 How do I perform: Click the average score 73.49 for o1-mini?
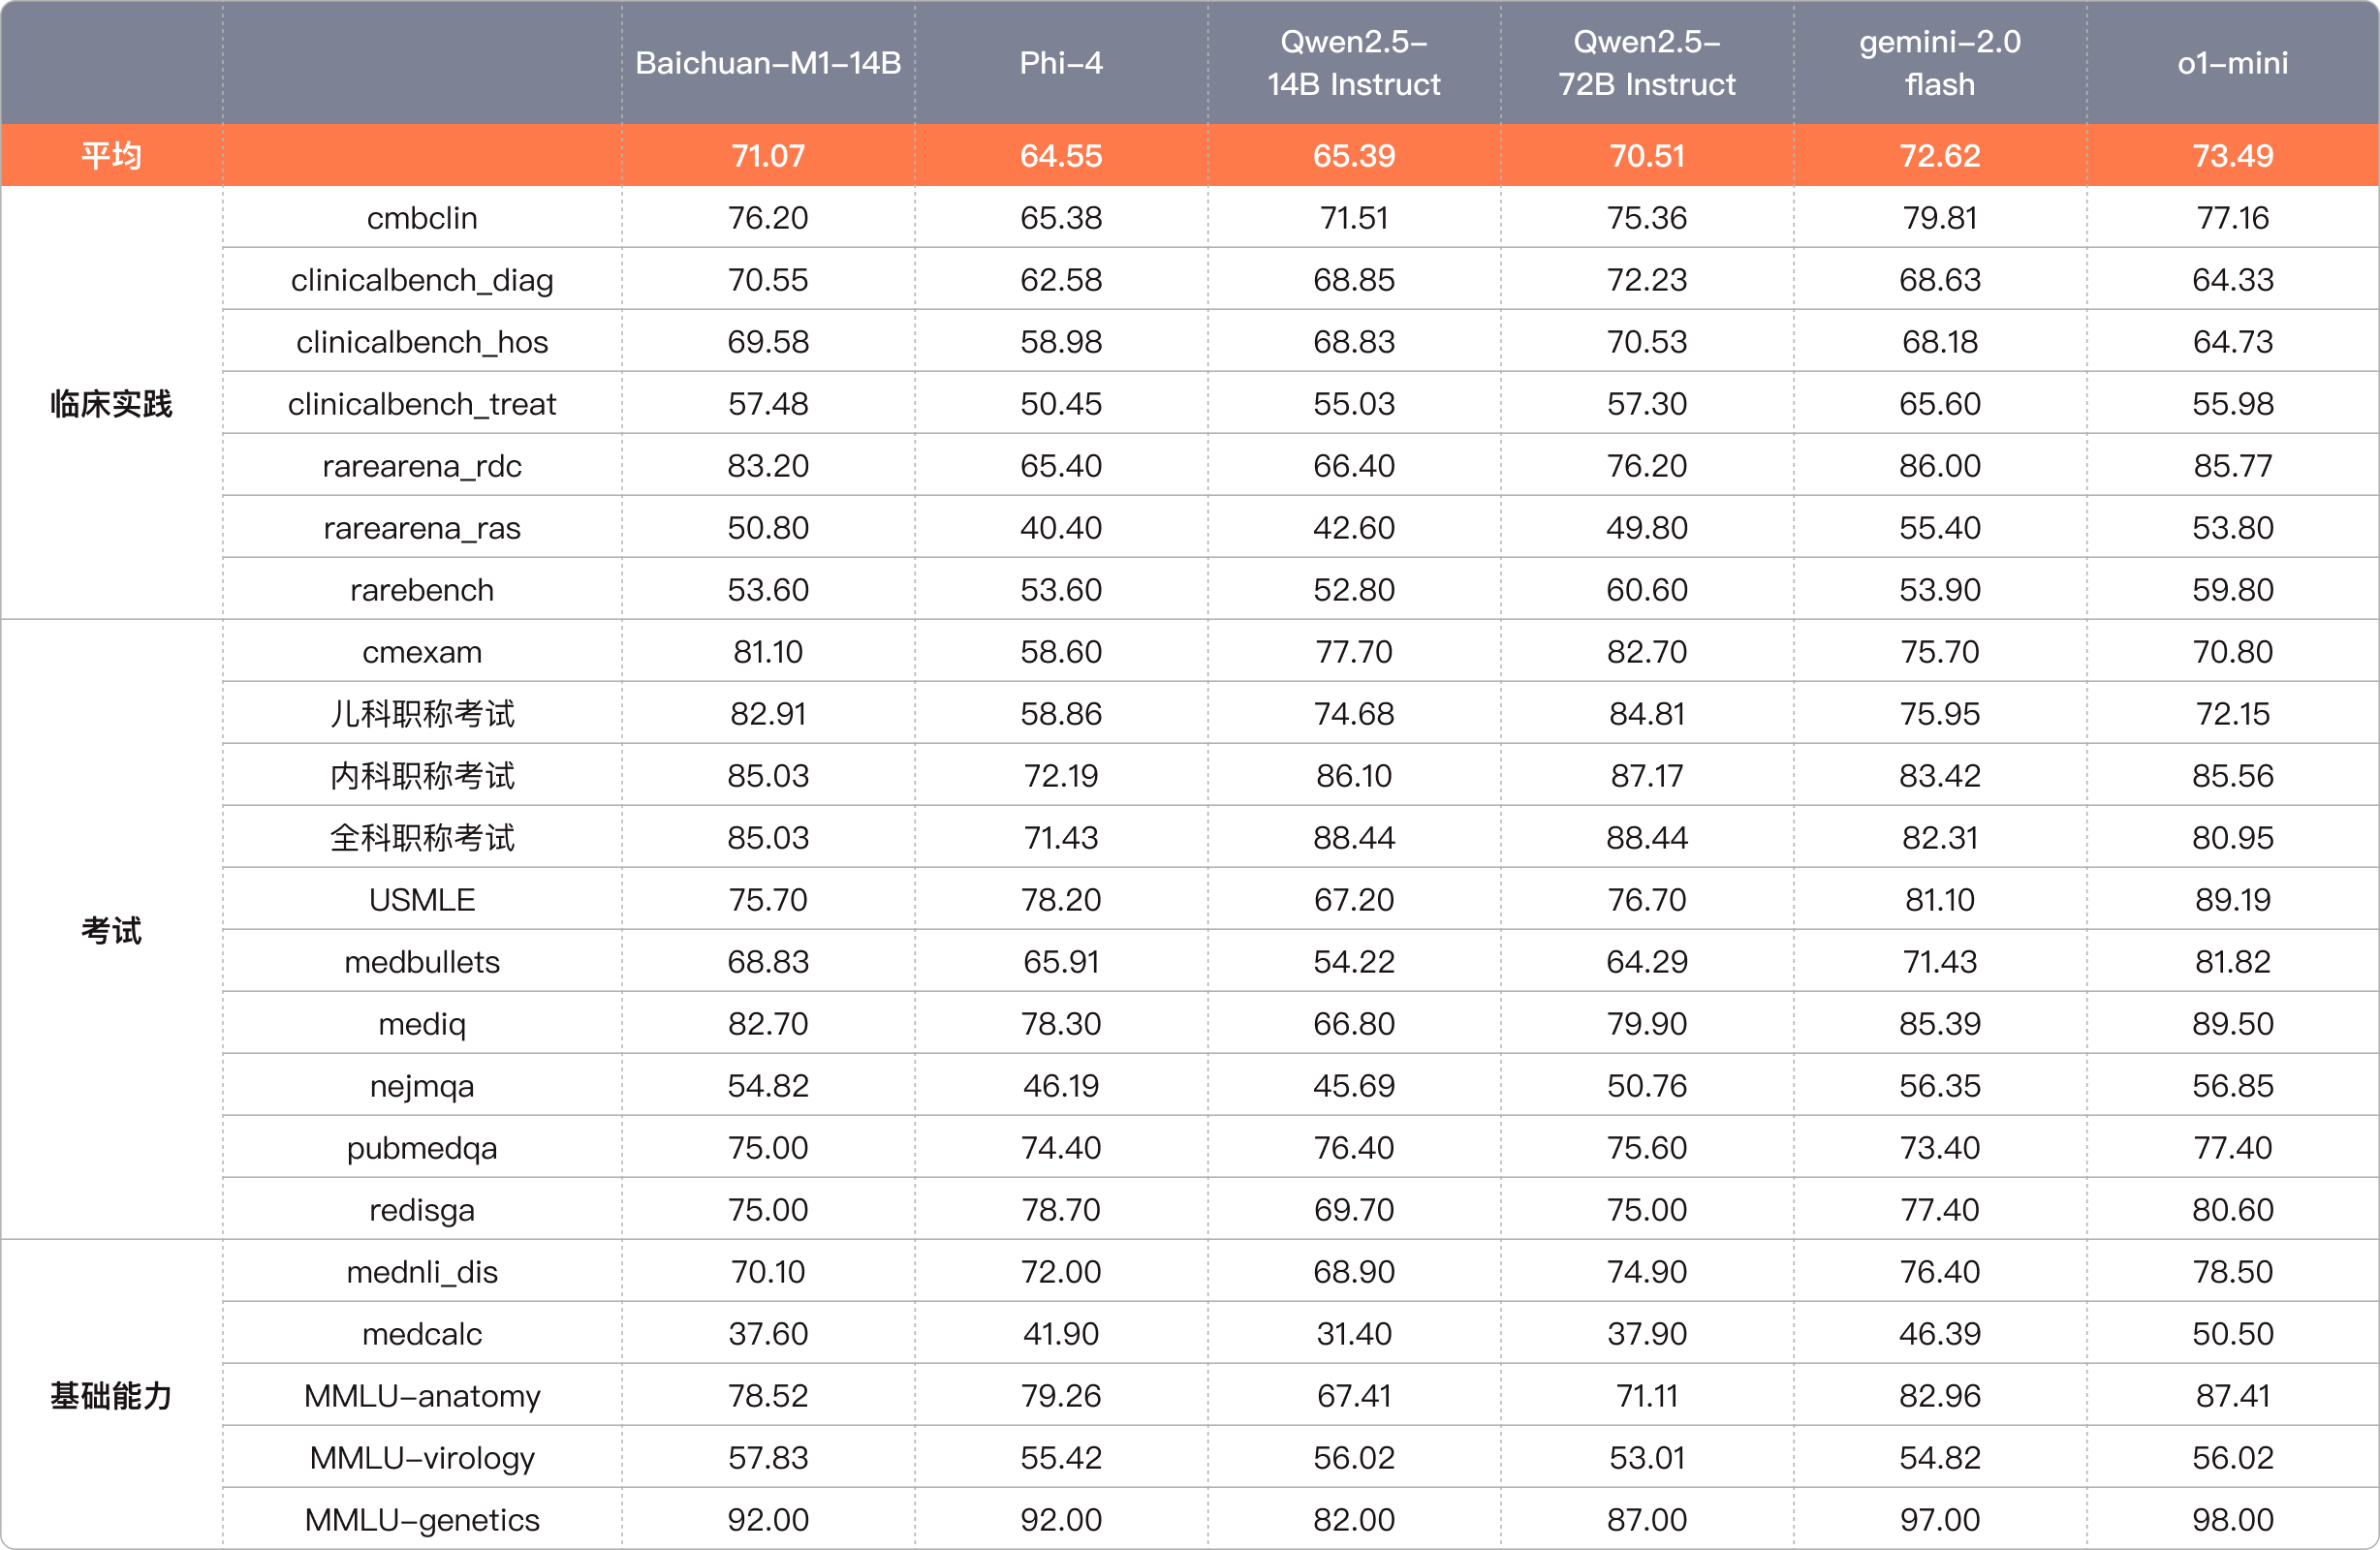pyautogui.click(x=2232, y=156)
